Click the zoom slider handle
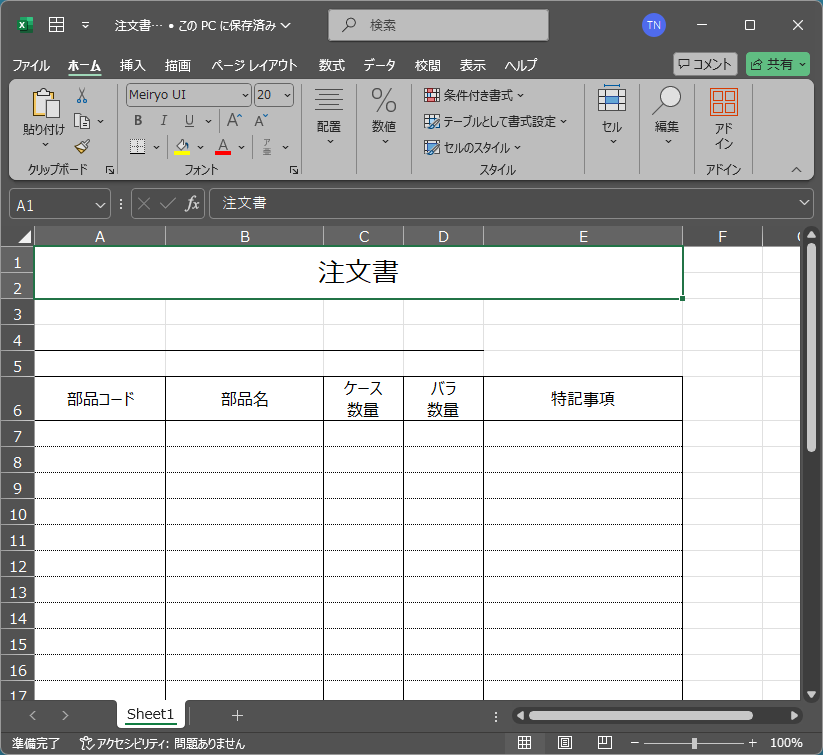This screenshot has height=755, width=823. (694, 743)
